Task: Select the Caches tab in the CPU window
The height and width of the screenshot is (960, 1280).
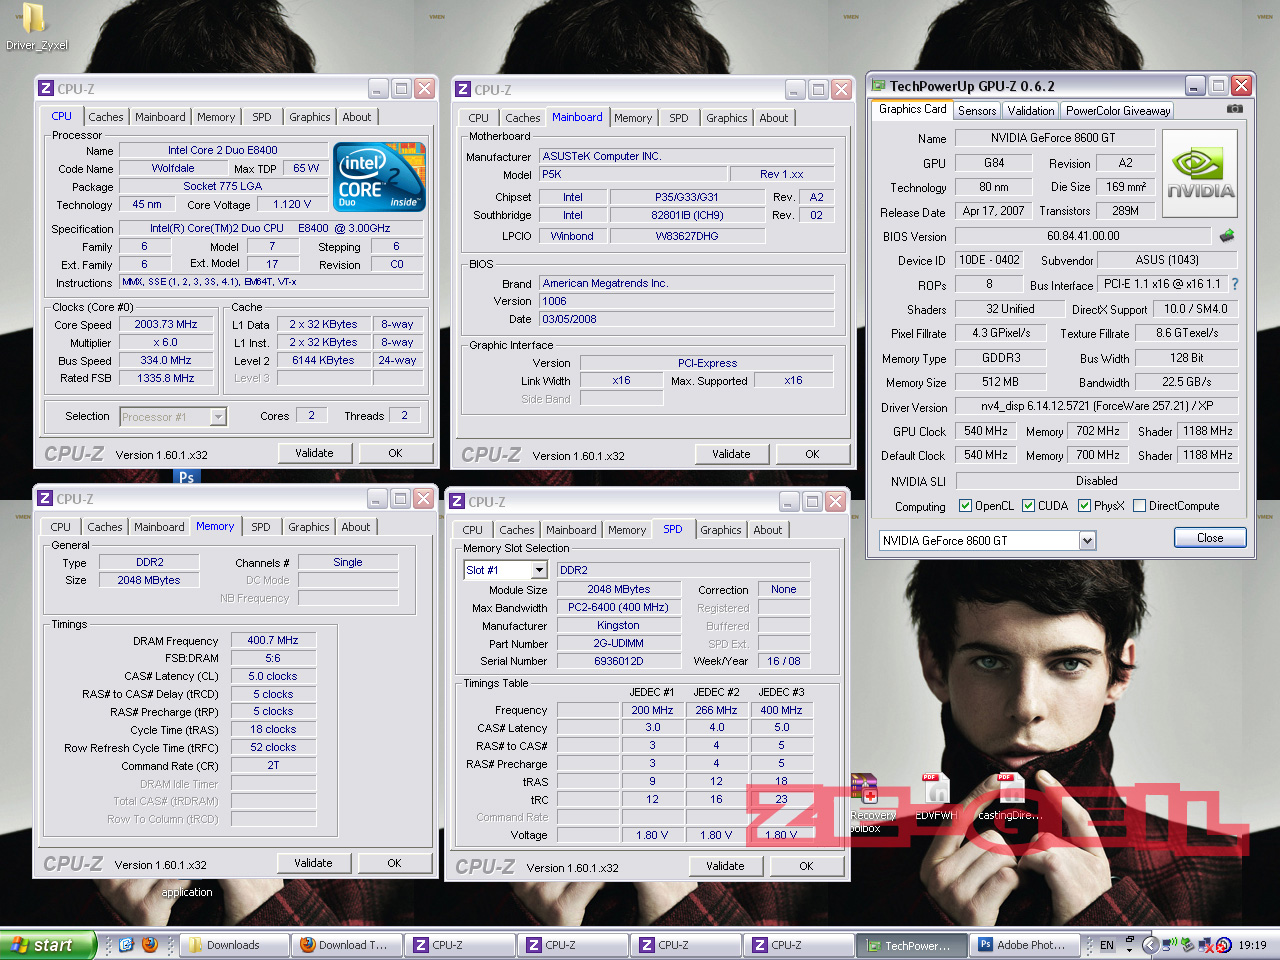Action: click(x=106, y=117)
